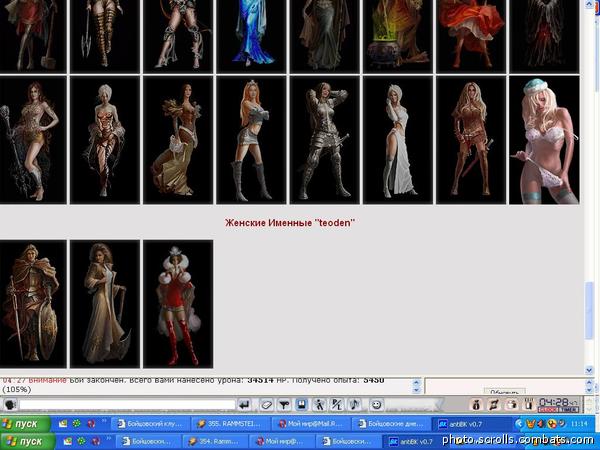Screen dimensions: 600x450
Task: Select the red skirt dancer avatar
Action: 471,36
